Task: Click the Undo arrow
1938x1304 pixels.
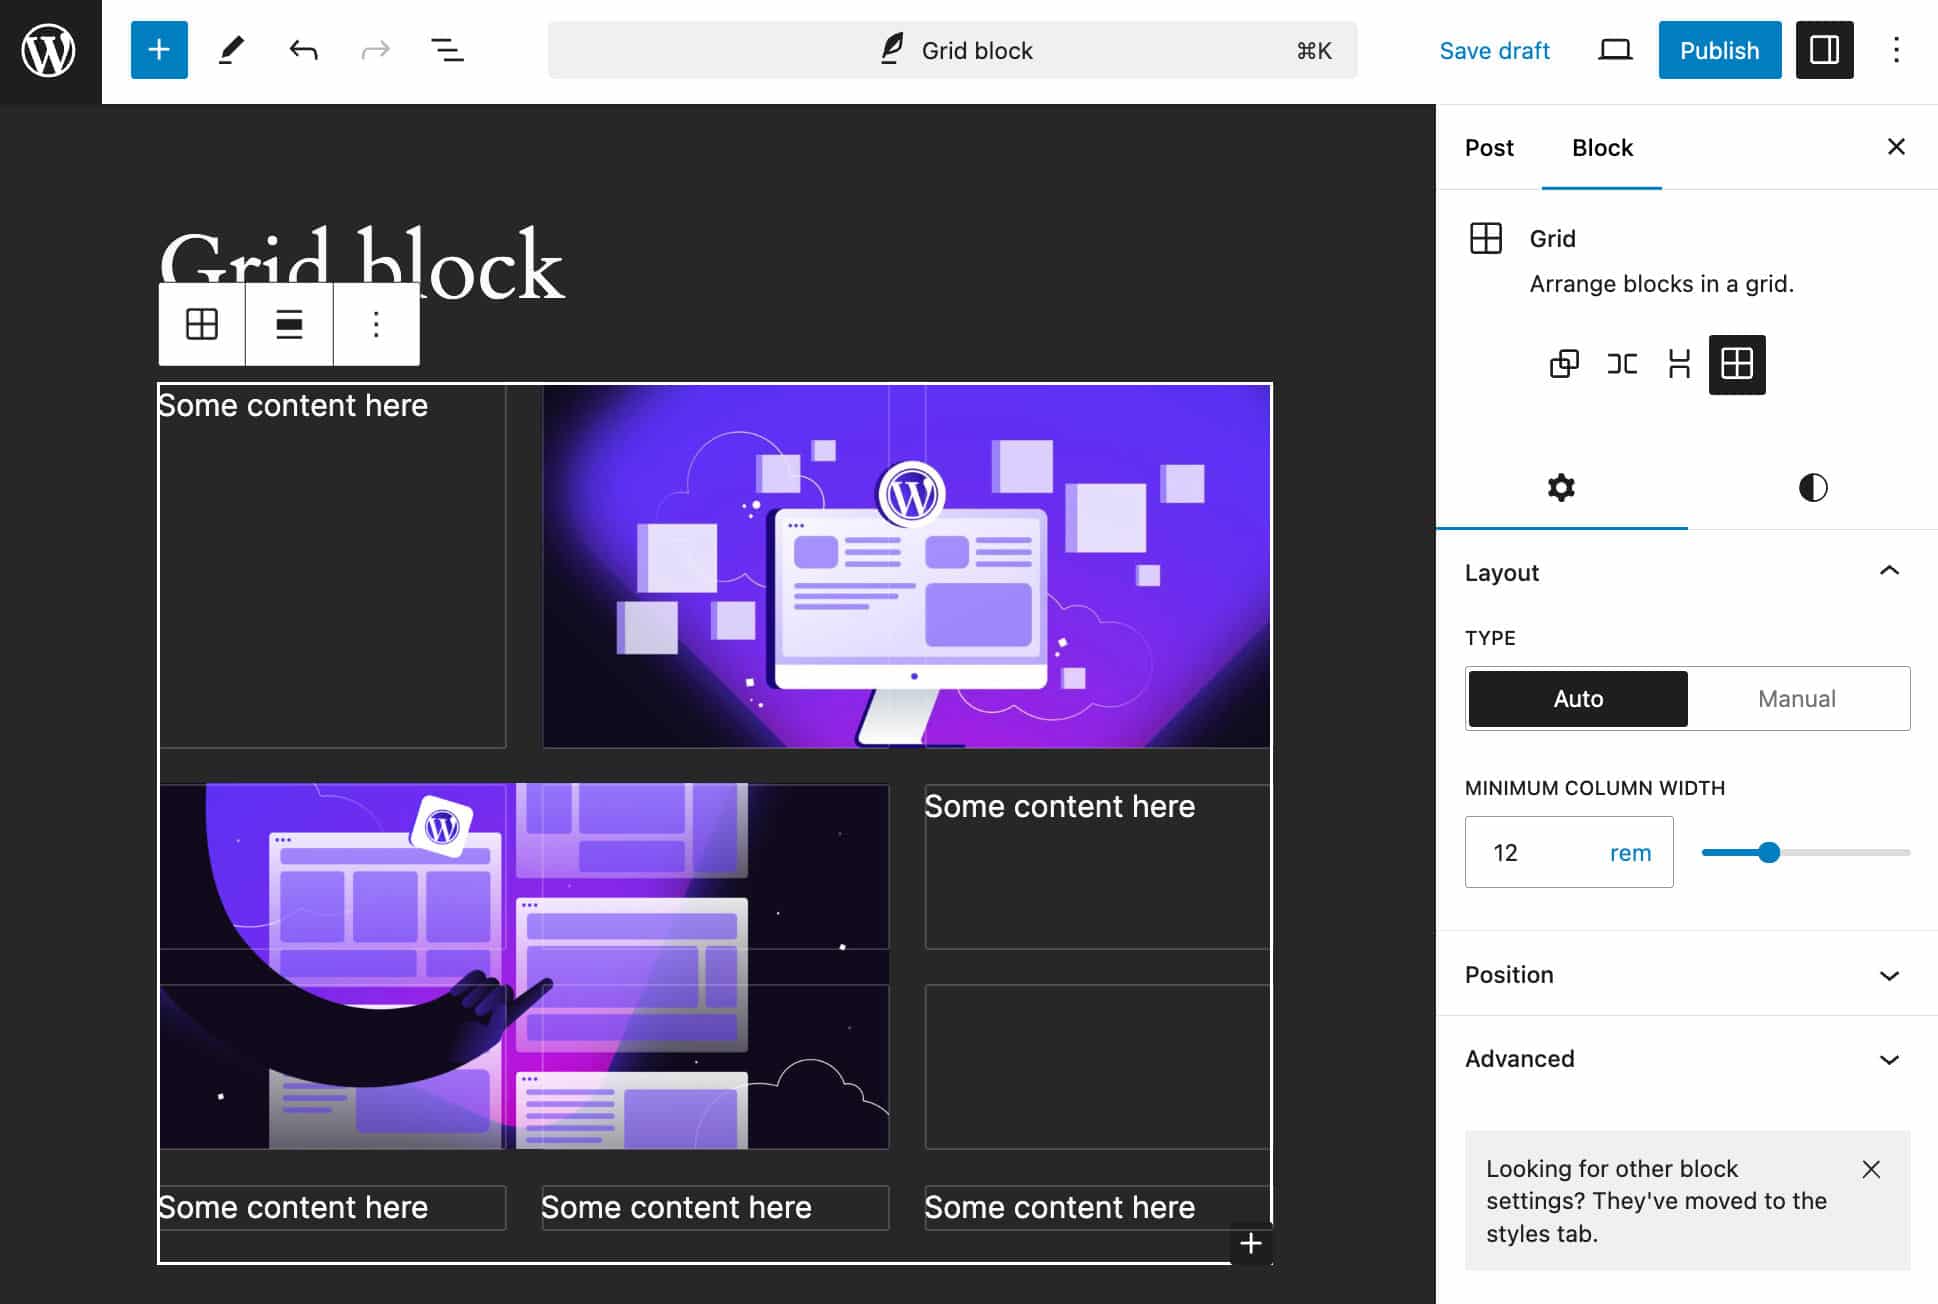Action: (x=303, y=50)
